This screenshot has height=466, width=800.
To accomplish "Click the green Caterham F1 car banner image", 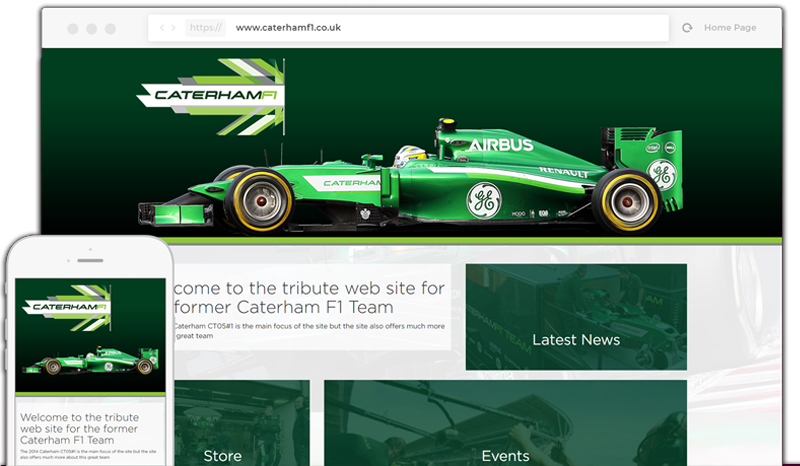I will 411,176.
